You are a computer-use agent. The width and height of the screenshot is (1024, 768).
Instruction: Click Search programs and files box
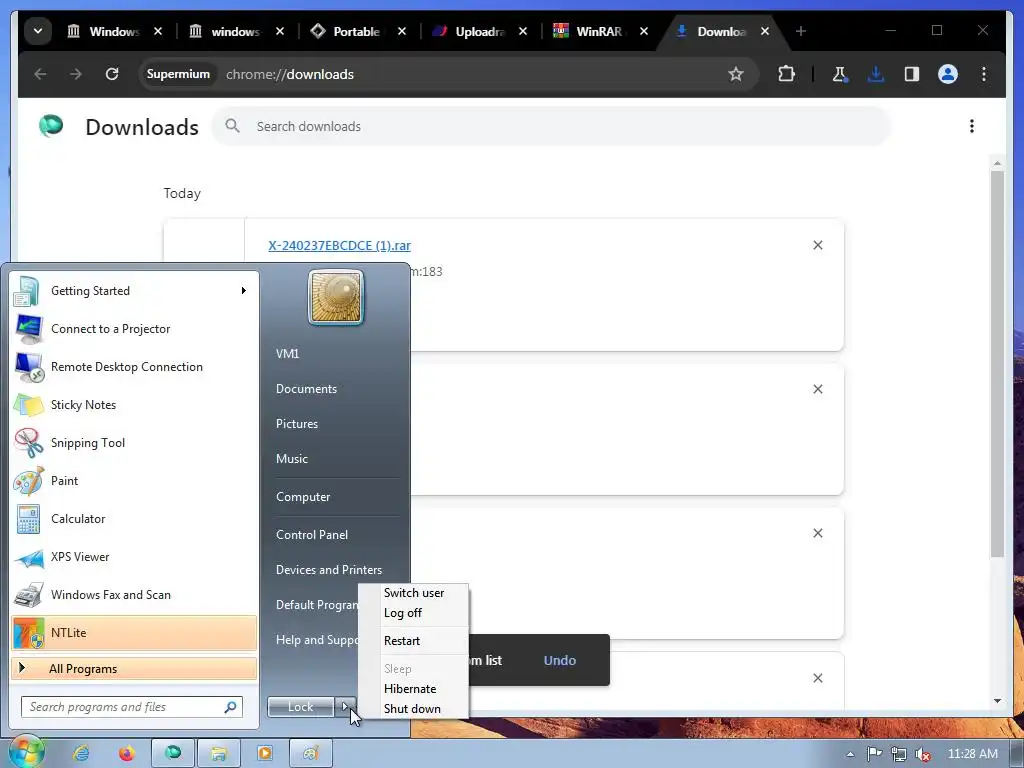tap(132, 707)
